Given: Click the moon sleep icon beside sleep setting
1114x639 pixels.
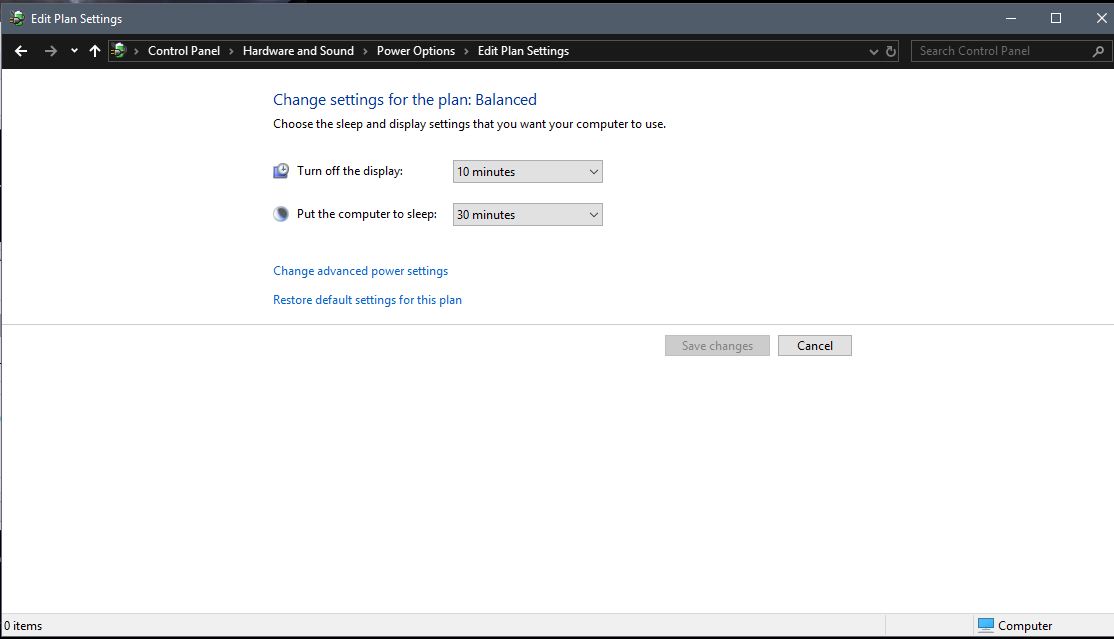Looking at the screenshot, I should click(280, 213).
